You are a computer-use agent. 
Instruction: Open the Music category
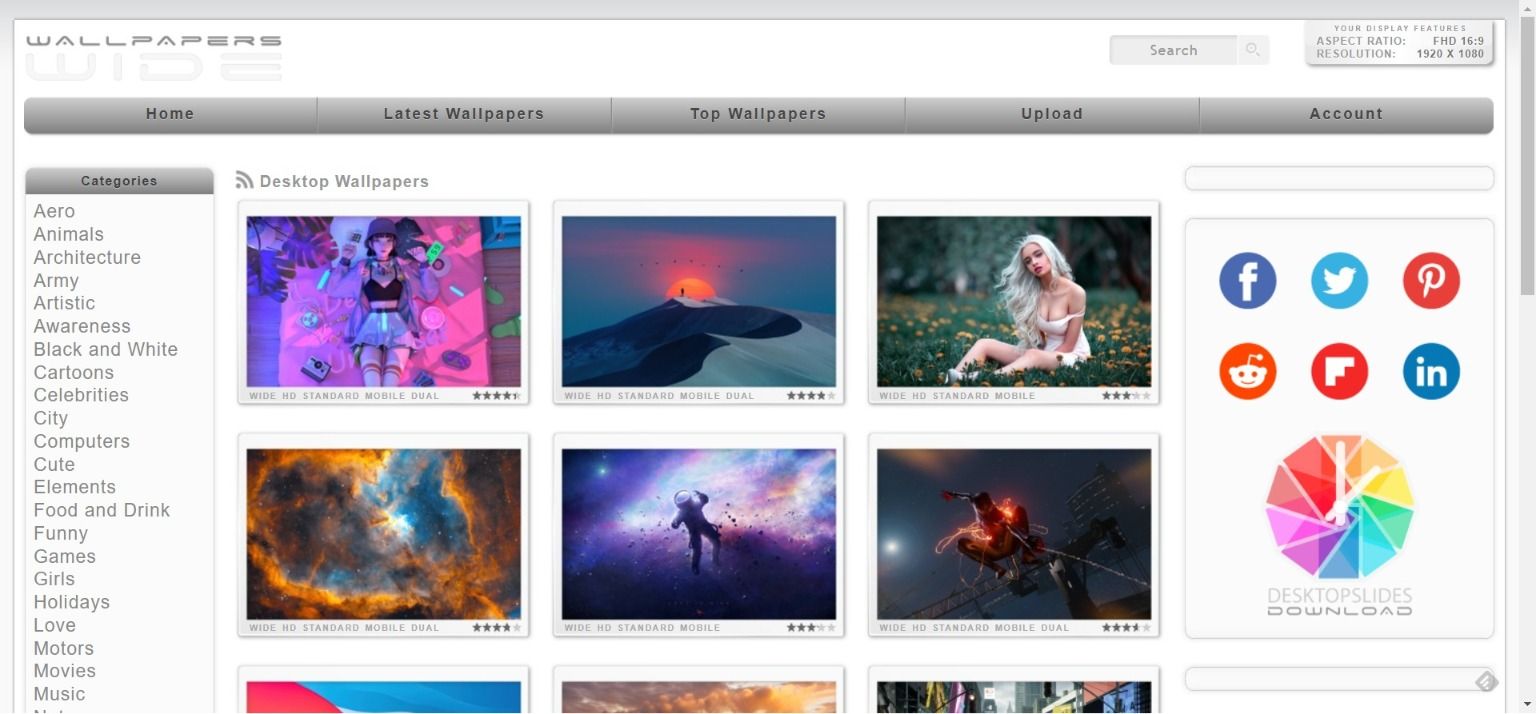coord(60,694)
